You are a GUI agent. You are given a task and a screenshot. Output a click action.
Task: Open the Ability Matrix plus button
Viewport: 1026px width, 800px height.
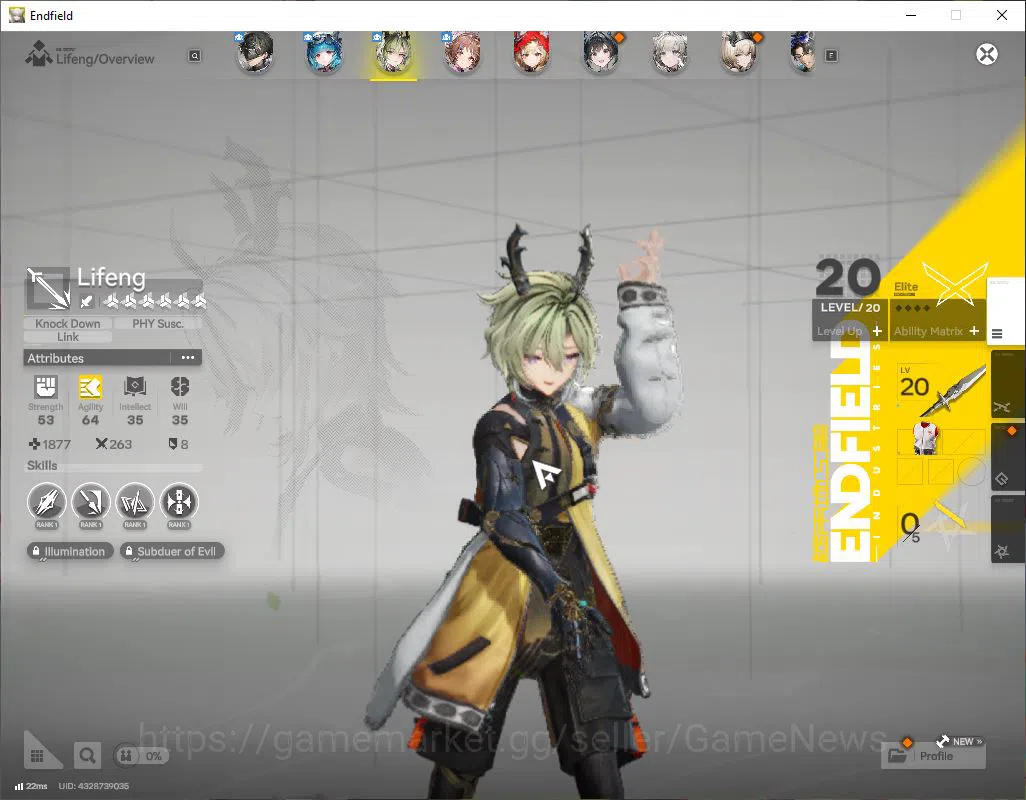pos(974,331)
